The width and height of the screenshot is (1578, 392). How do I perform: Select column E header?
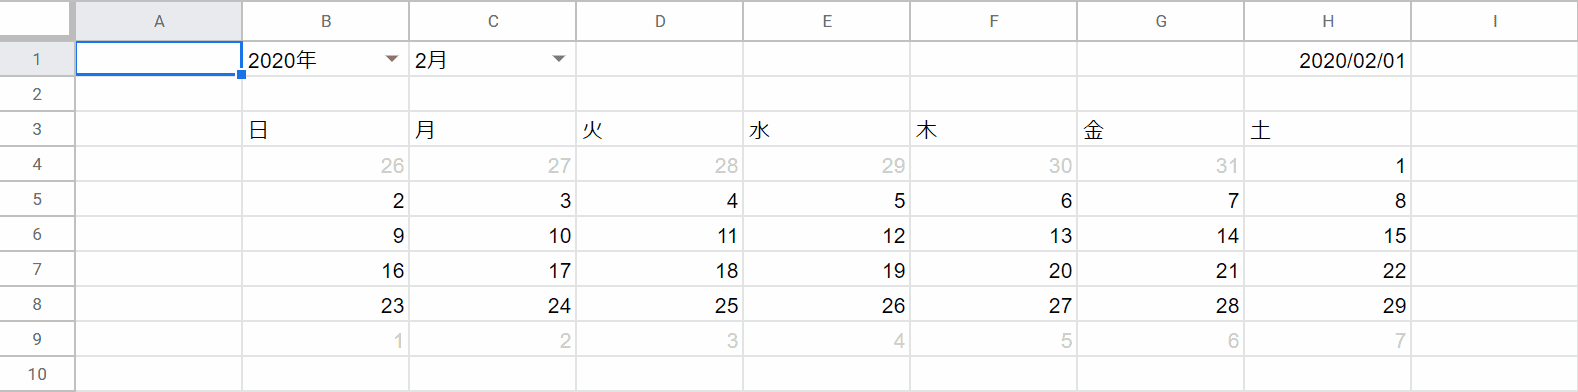[826, 21]
